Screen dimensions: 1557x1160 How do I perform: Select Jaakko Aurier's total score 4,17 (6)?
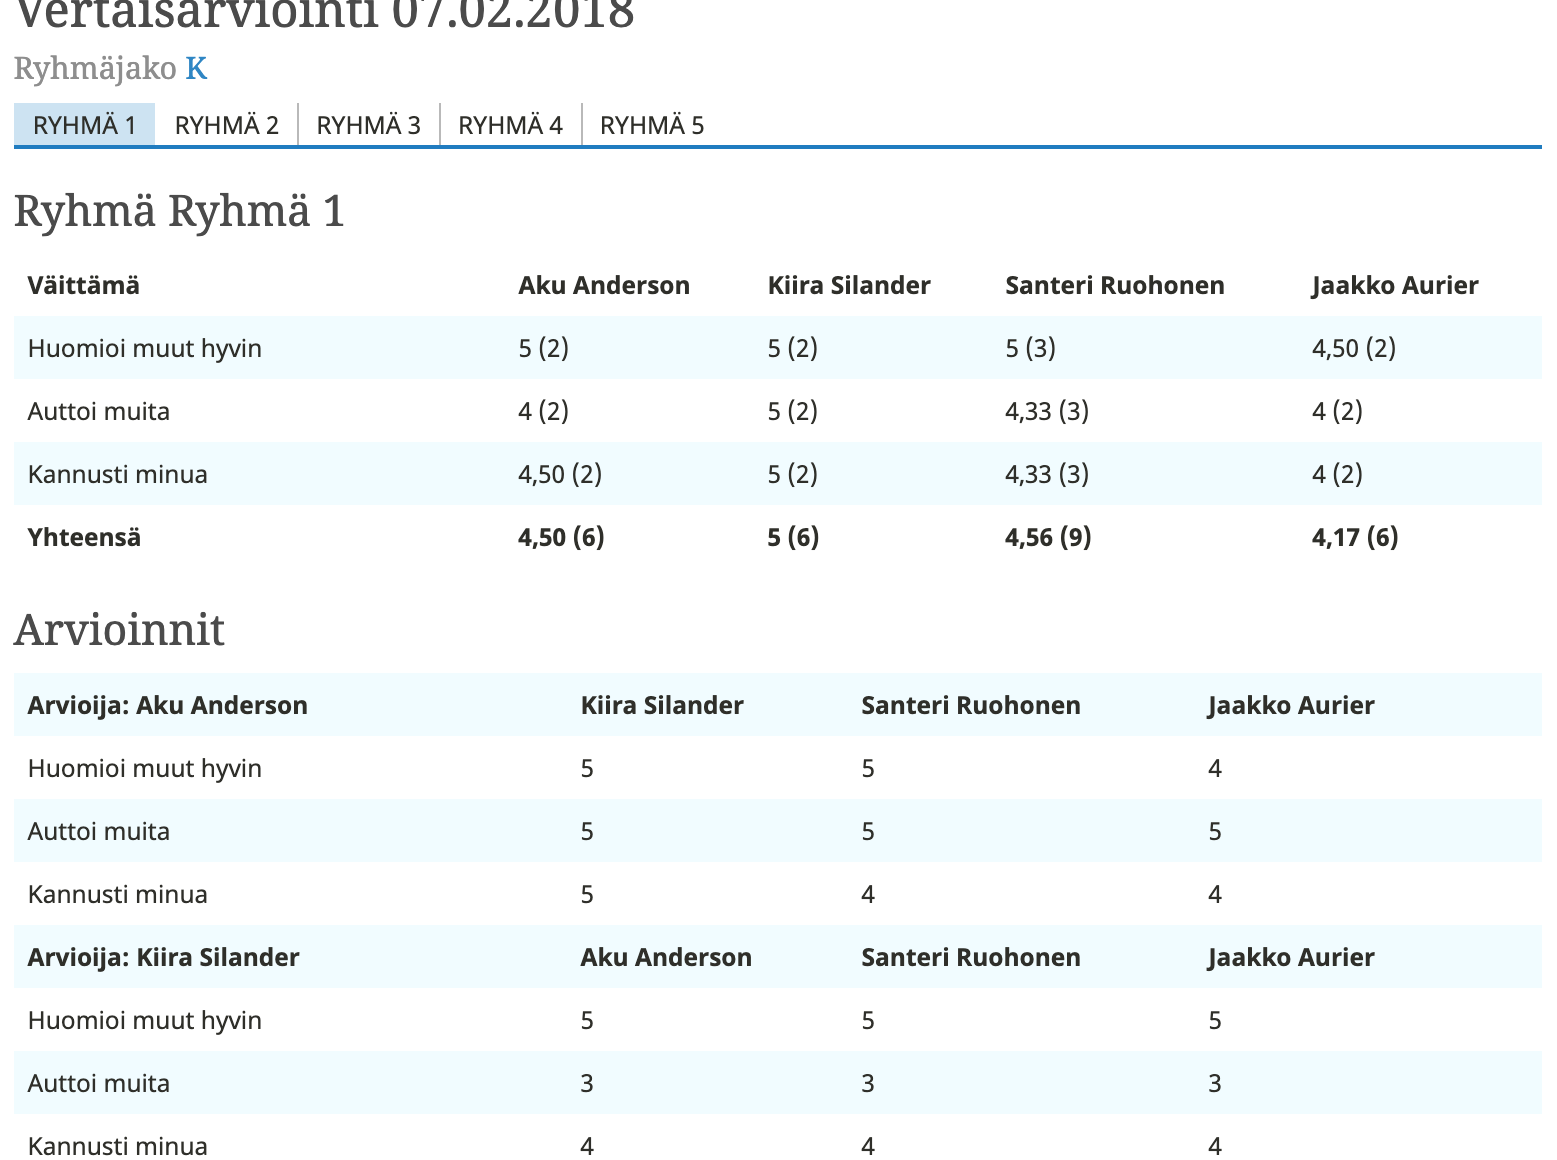(x=1354, y=537)
